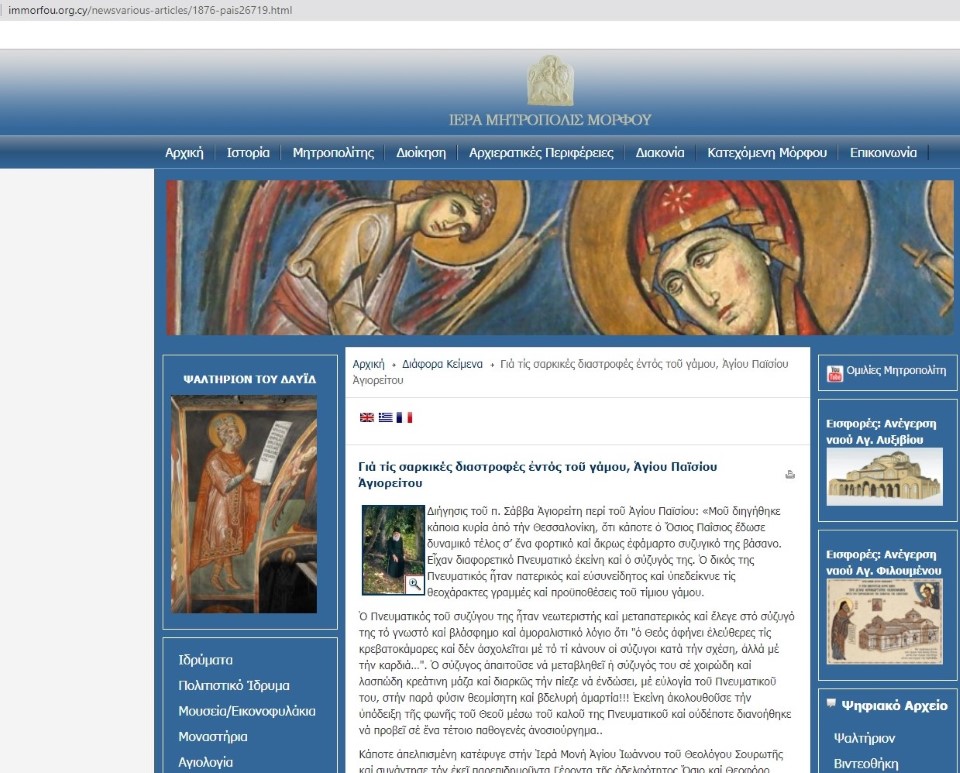Screen dimensions: 960x773
Task: Open Πολιτιστικό Ίδρυμα sidebar link
Action: (x=234, y=685)
